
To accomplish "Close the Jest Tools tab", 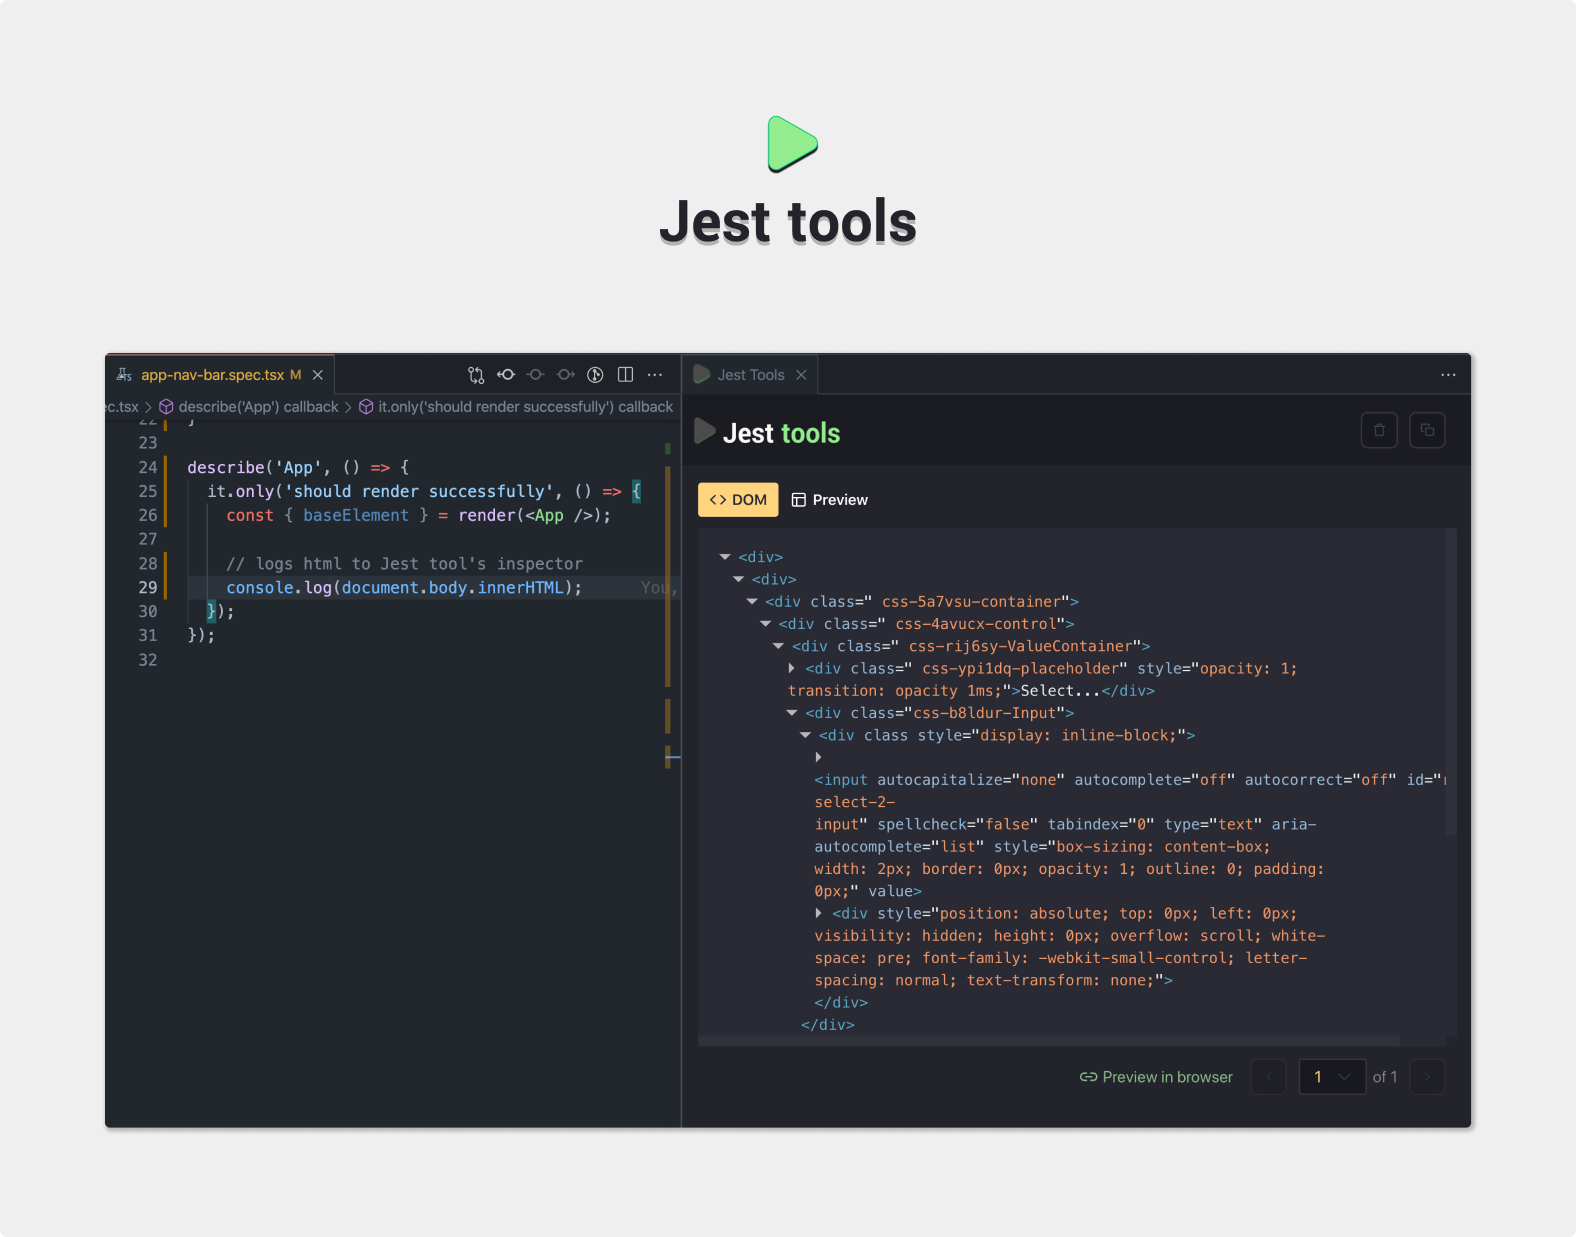I will 801,375.
